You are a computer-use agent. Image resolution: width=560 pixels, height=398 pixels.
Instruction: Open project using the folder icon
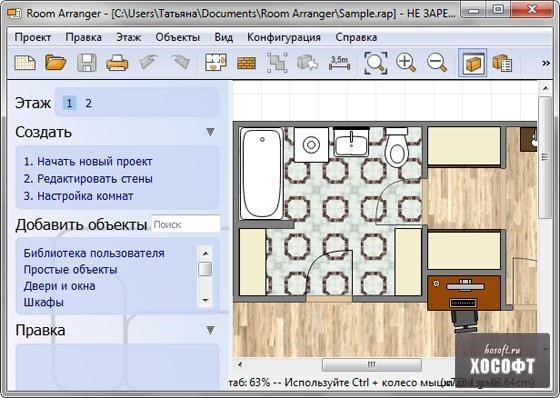tap(56, 63)
